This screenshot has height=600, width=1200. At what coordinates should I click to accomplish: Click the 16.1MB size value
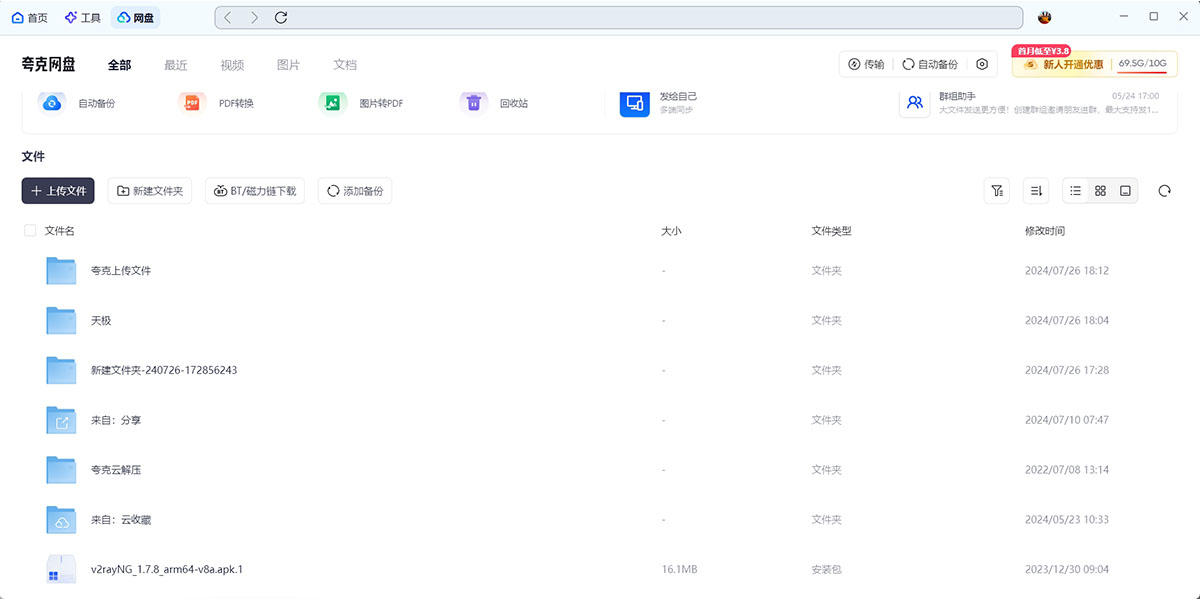679,570
